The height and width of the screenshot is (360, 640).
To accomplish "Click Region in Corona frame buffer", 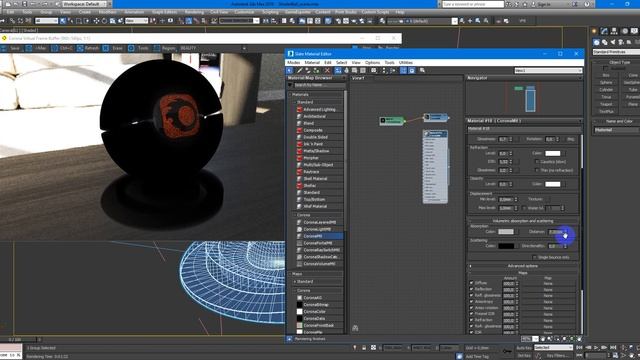I will tap(165, 48).
